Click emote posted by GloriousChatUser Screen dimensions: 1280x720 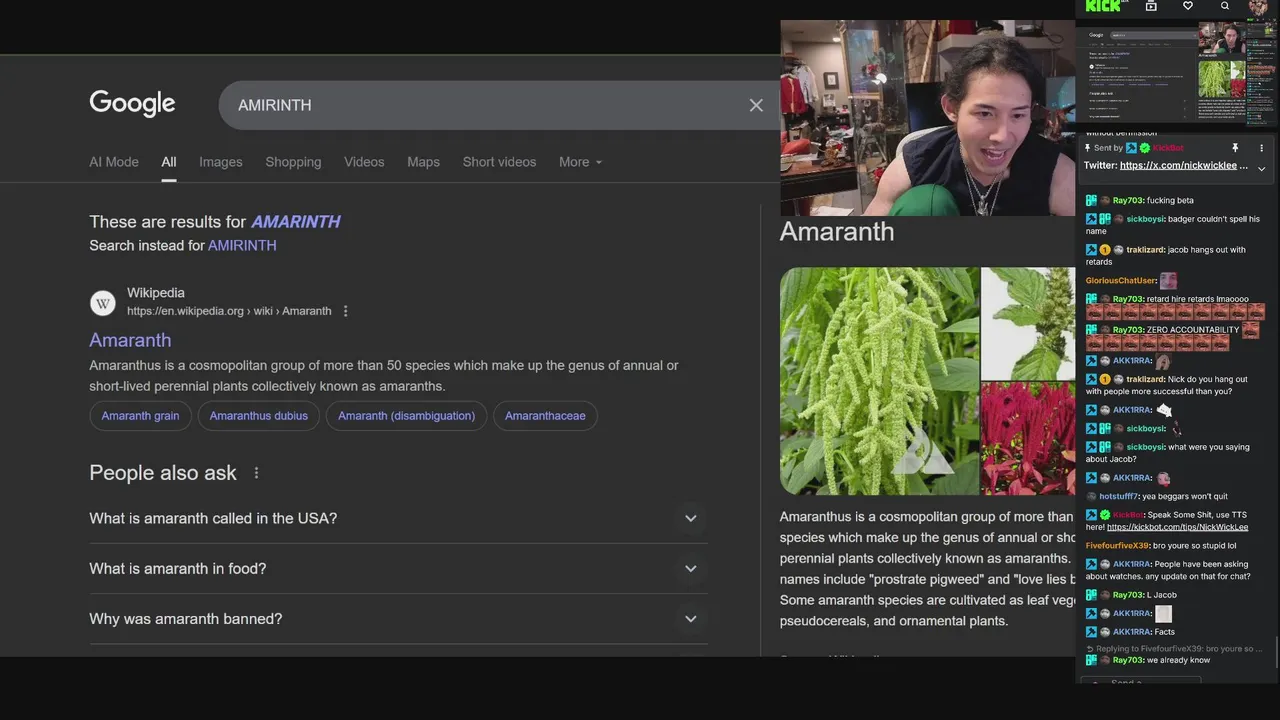pyautogui.click(x=1168, y=281)
